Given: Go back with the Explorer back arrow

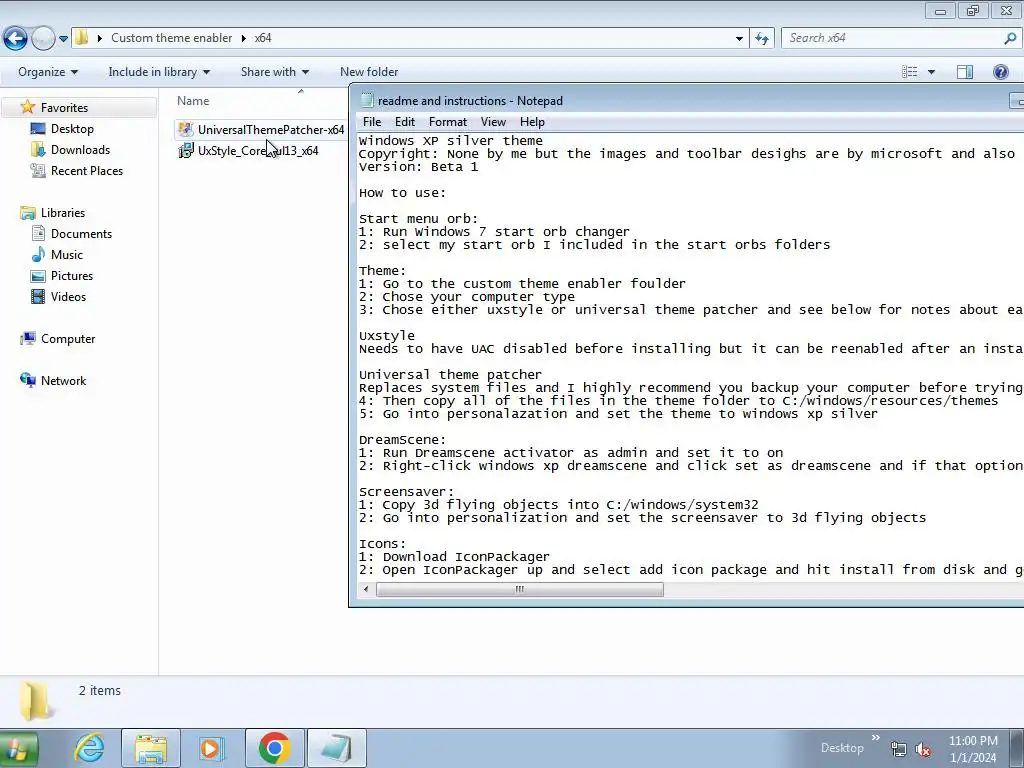Looking at the screenshot, I should pos(15,39).
